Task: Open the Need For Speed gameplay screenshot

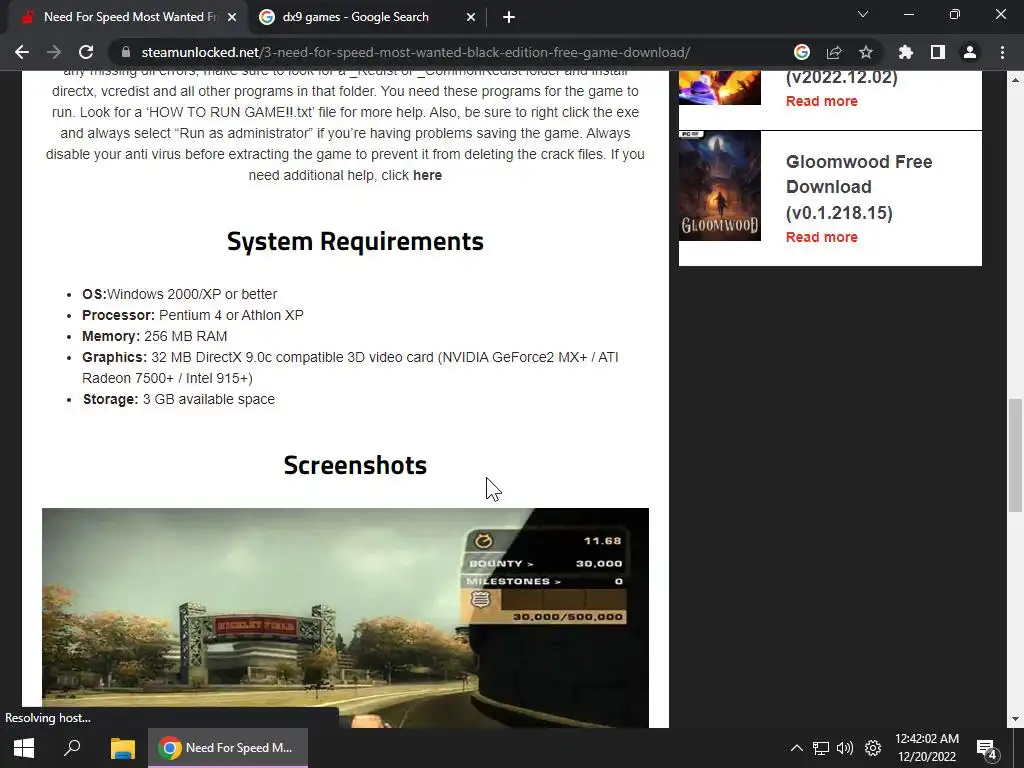Action: coord(345,617)
